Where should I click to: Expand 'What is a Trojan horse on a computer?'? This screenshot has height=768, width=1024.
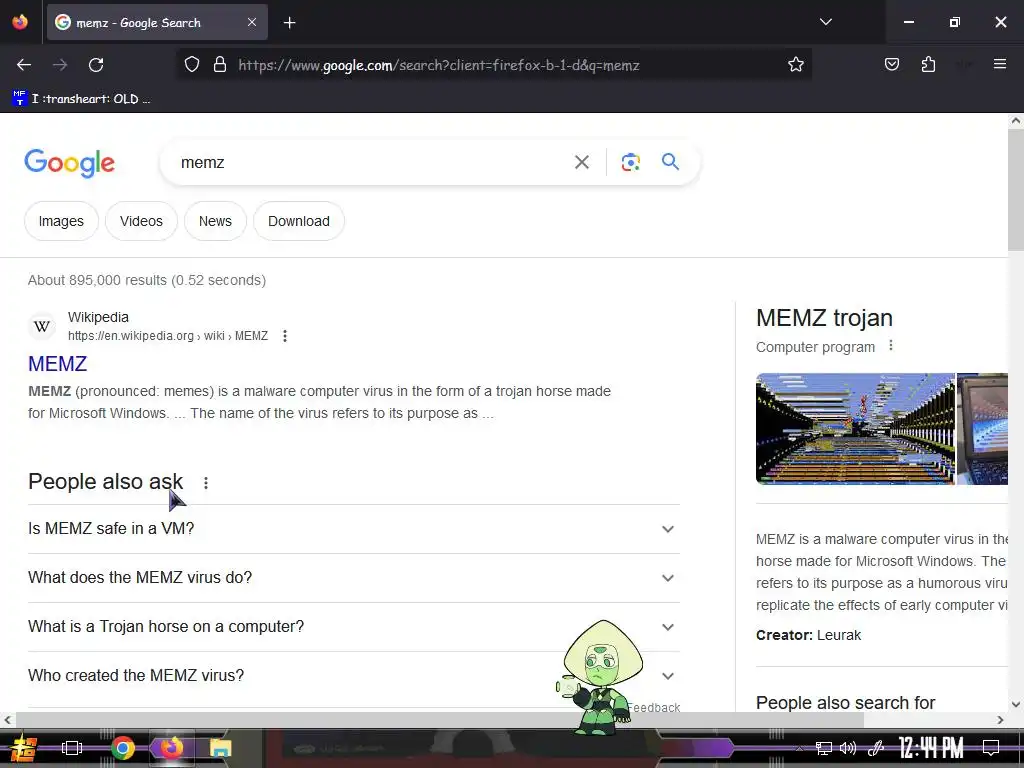click(x=354, y=627)
